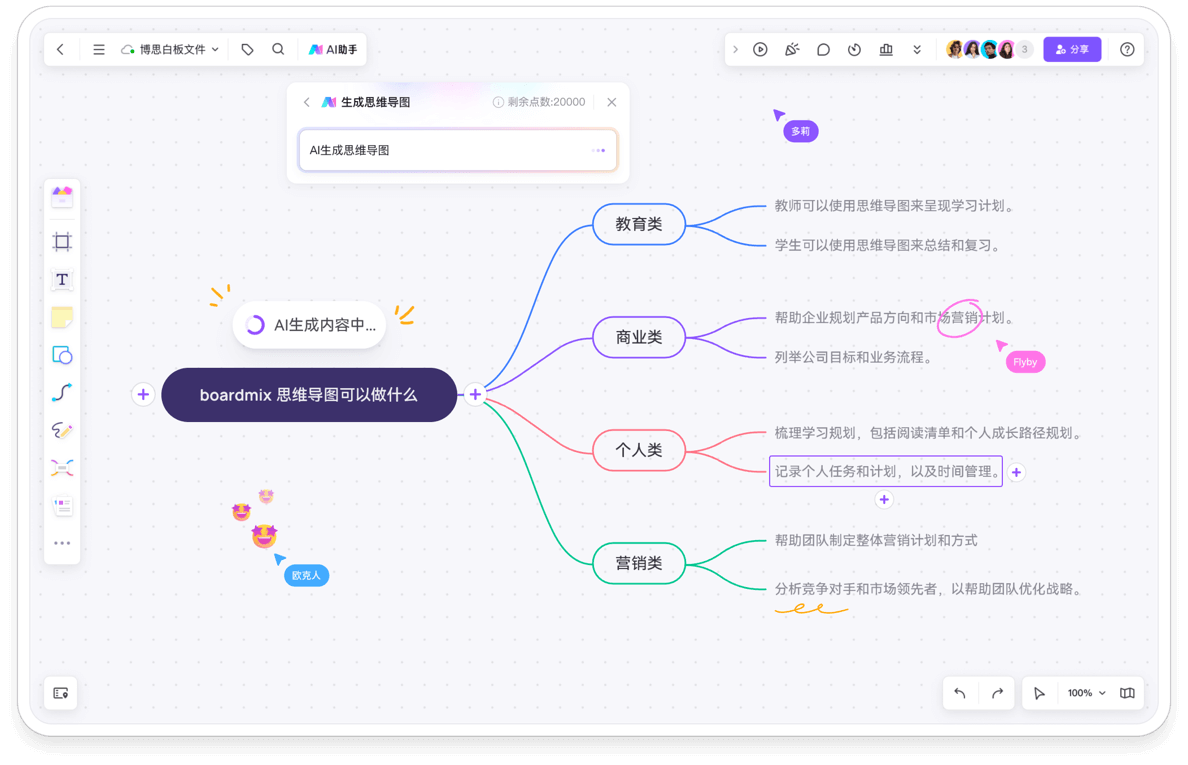Close the 生成思维导图 panel
1188x765 pixels.
pyautogui.click(x=611, y=102)
